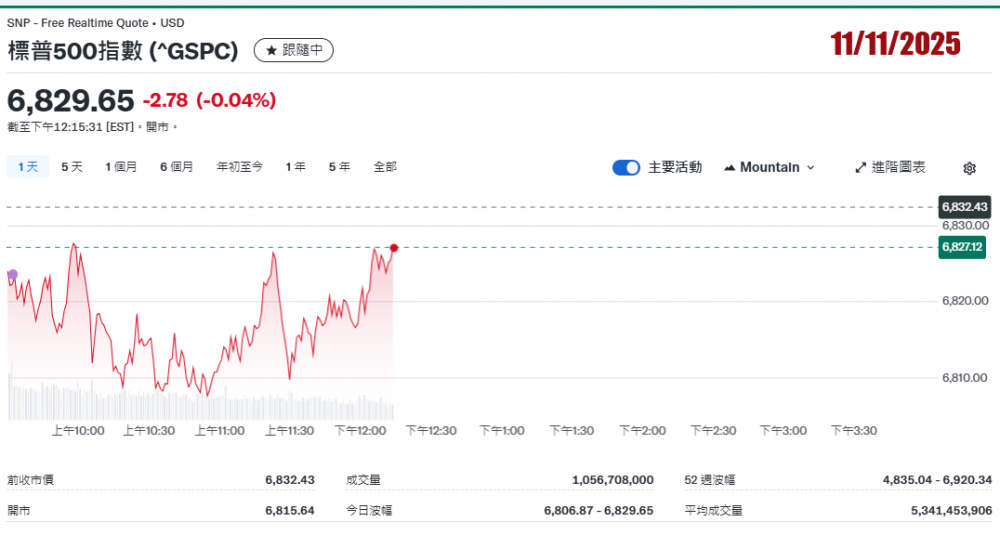The image size is (1000, 535).
Task: Show 全部 historical data range
Action: (385, 167)
